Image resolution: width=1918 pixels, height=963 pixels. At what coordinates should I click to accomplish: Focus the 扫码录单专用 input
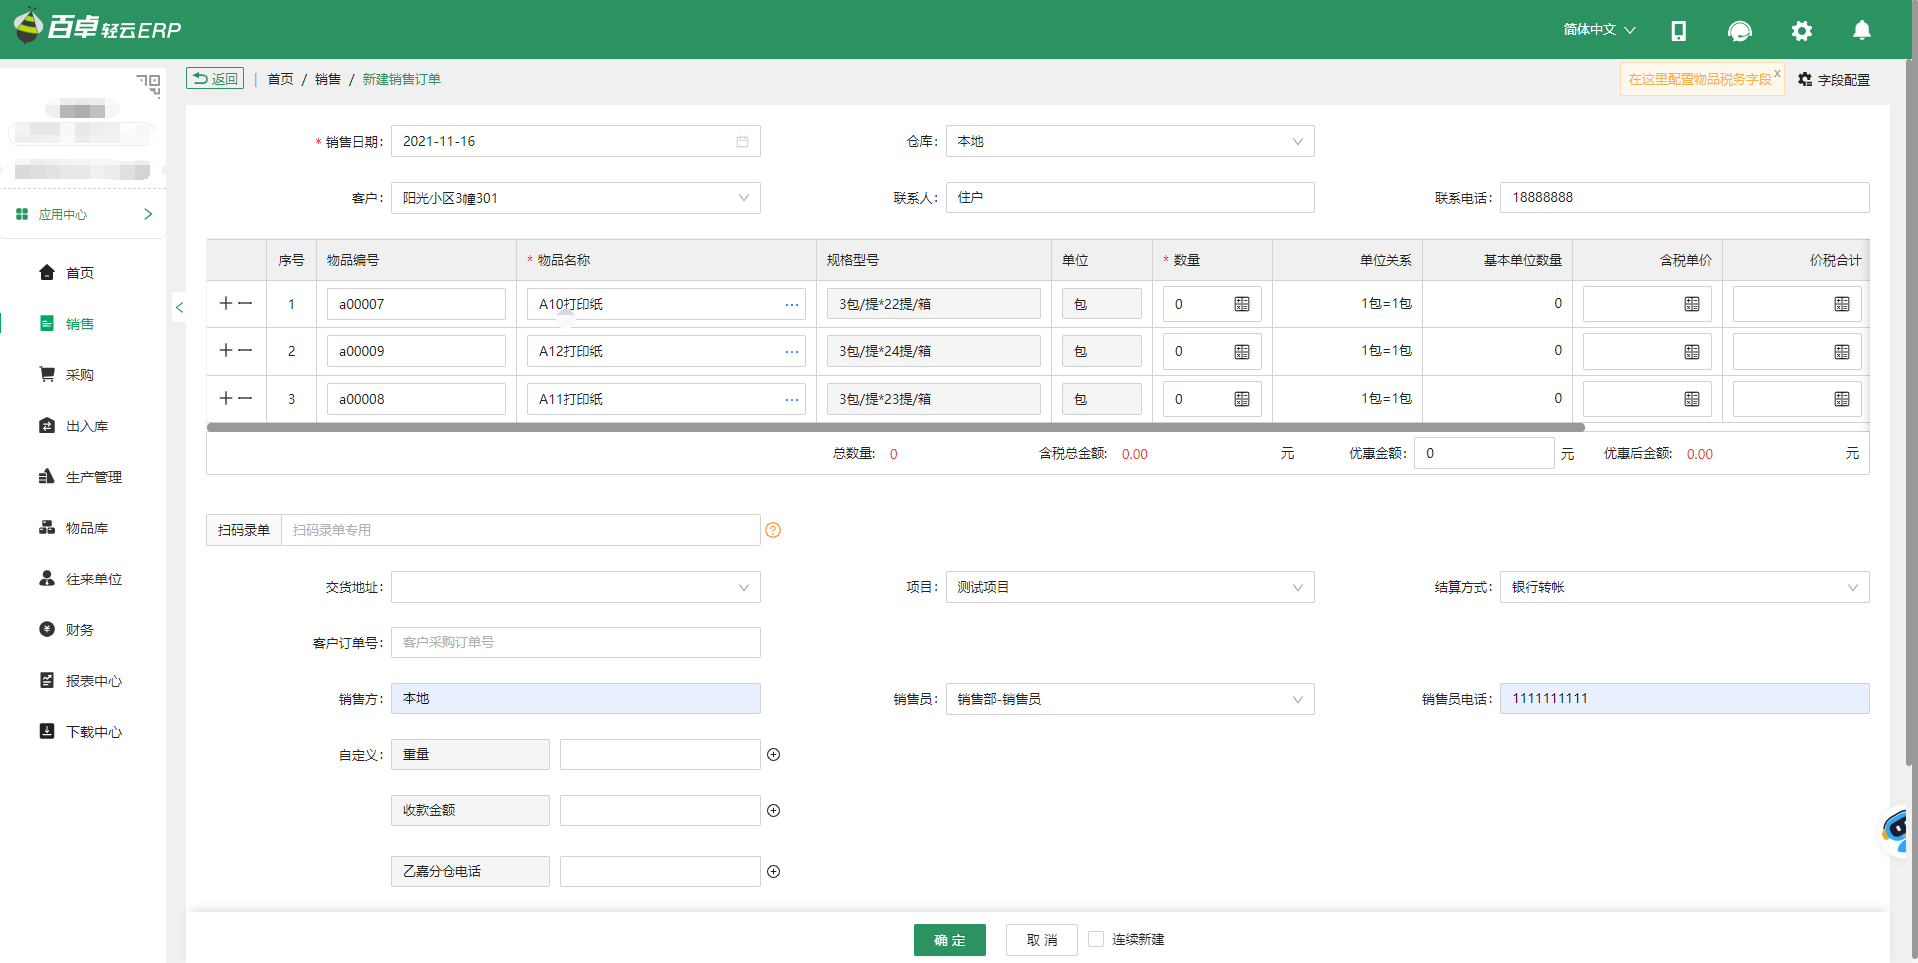click(521, 530)
